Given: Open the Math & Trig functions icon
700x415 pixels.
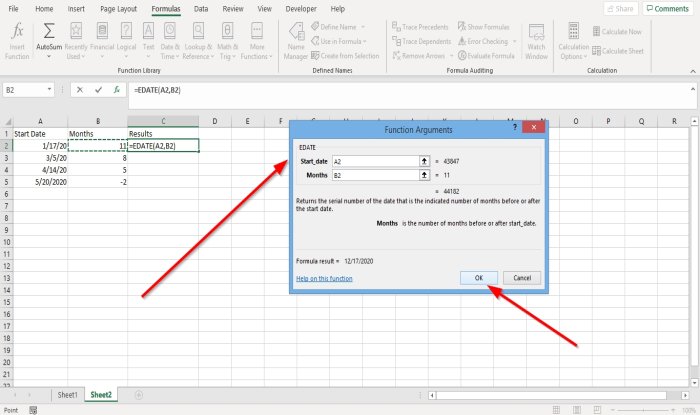Looking at the screenshot, I should click(227, 31).
